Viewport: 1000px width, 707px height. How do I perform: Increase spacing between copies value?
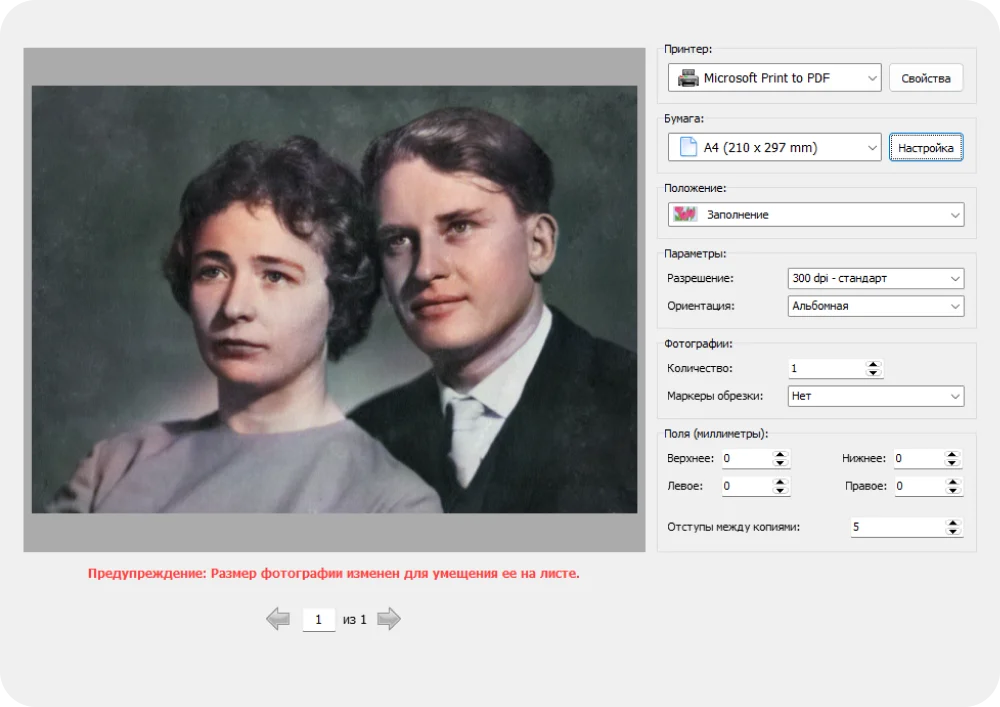[x=952, y=521]
